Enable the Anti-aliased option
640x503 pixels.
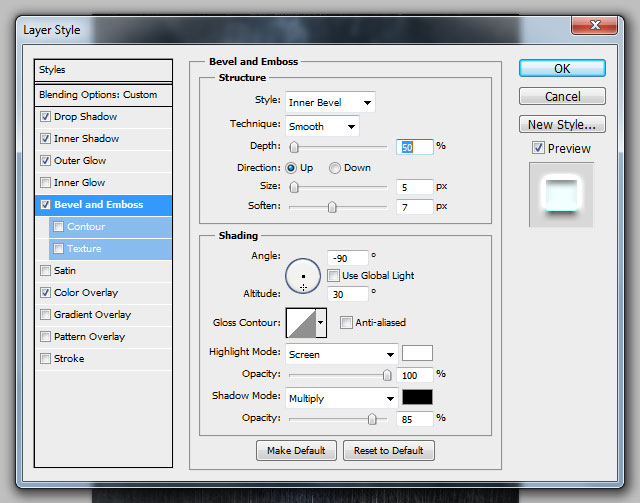(x=346, y=323)
